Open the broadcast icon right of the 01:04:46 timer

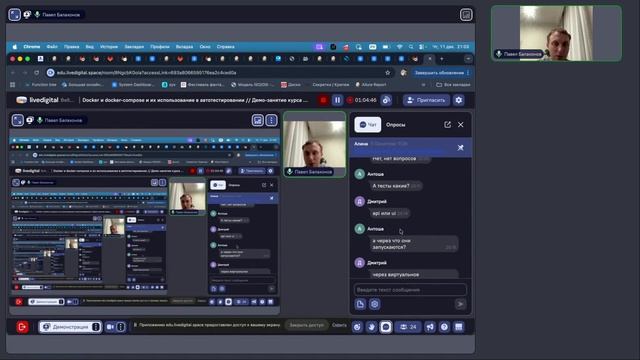[x=386, y=100]
